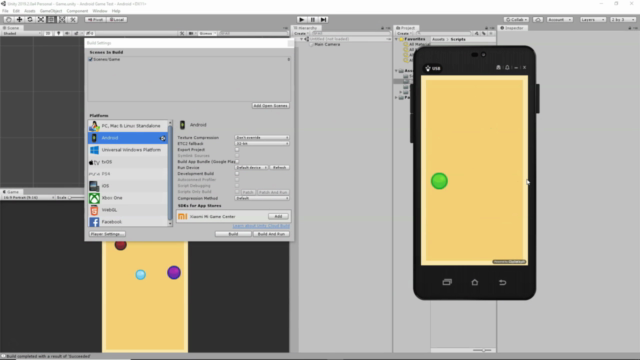Open the Run Device dropdown
The height and width of the screenshot is (360, 640).
click(251, 168)
